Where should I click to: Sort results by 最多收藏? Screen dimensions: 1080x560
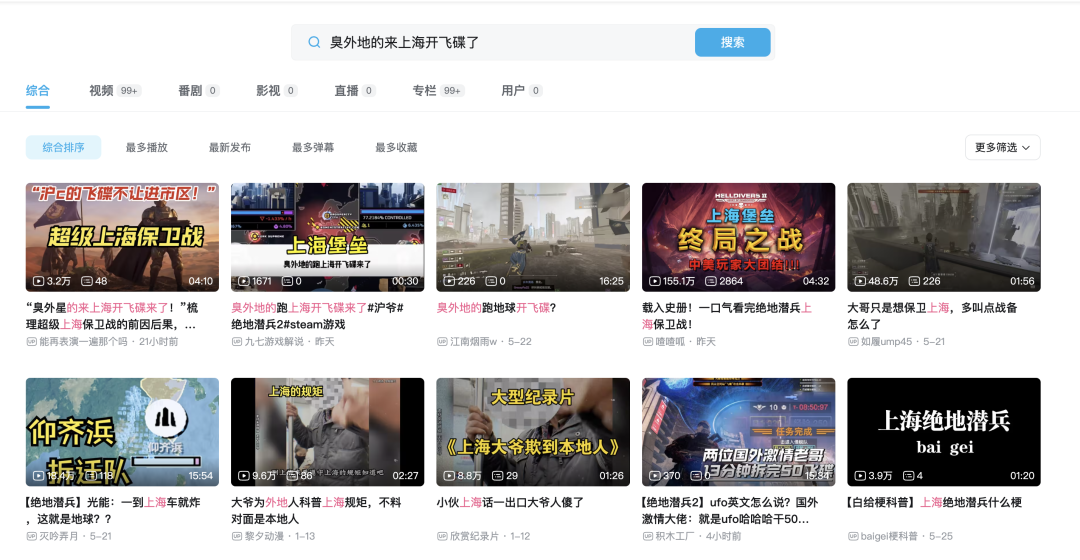396,147
